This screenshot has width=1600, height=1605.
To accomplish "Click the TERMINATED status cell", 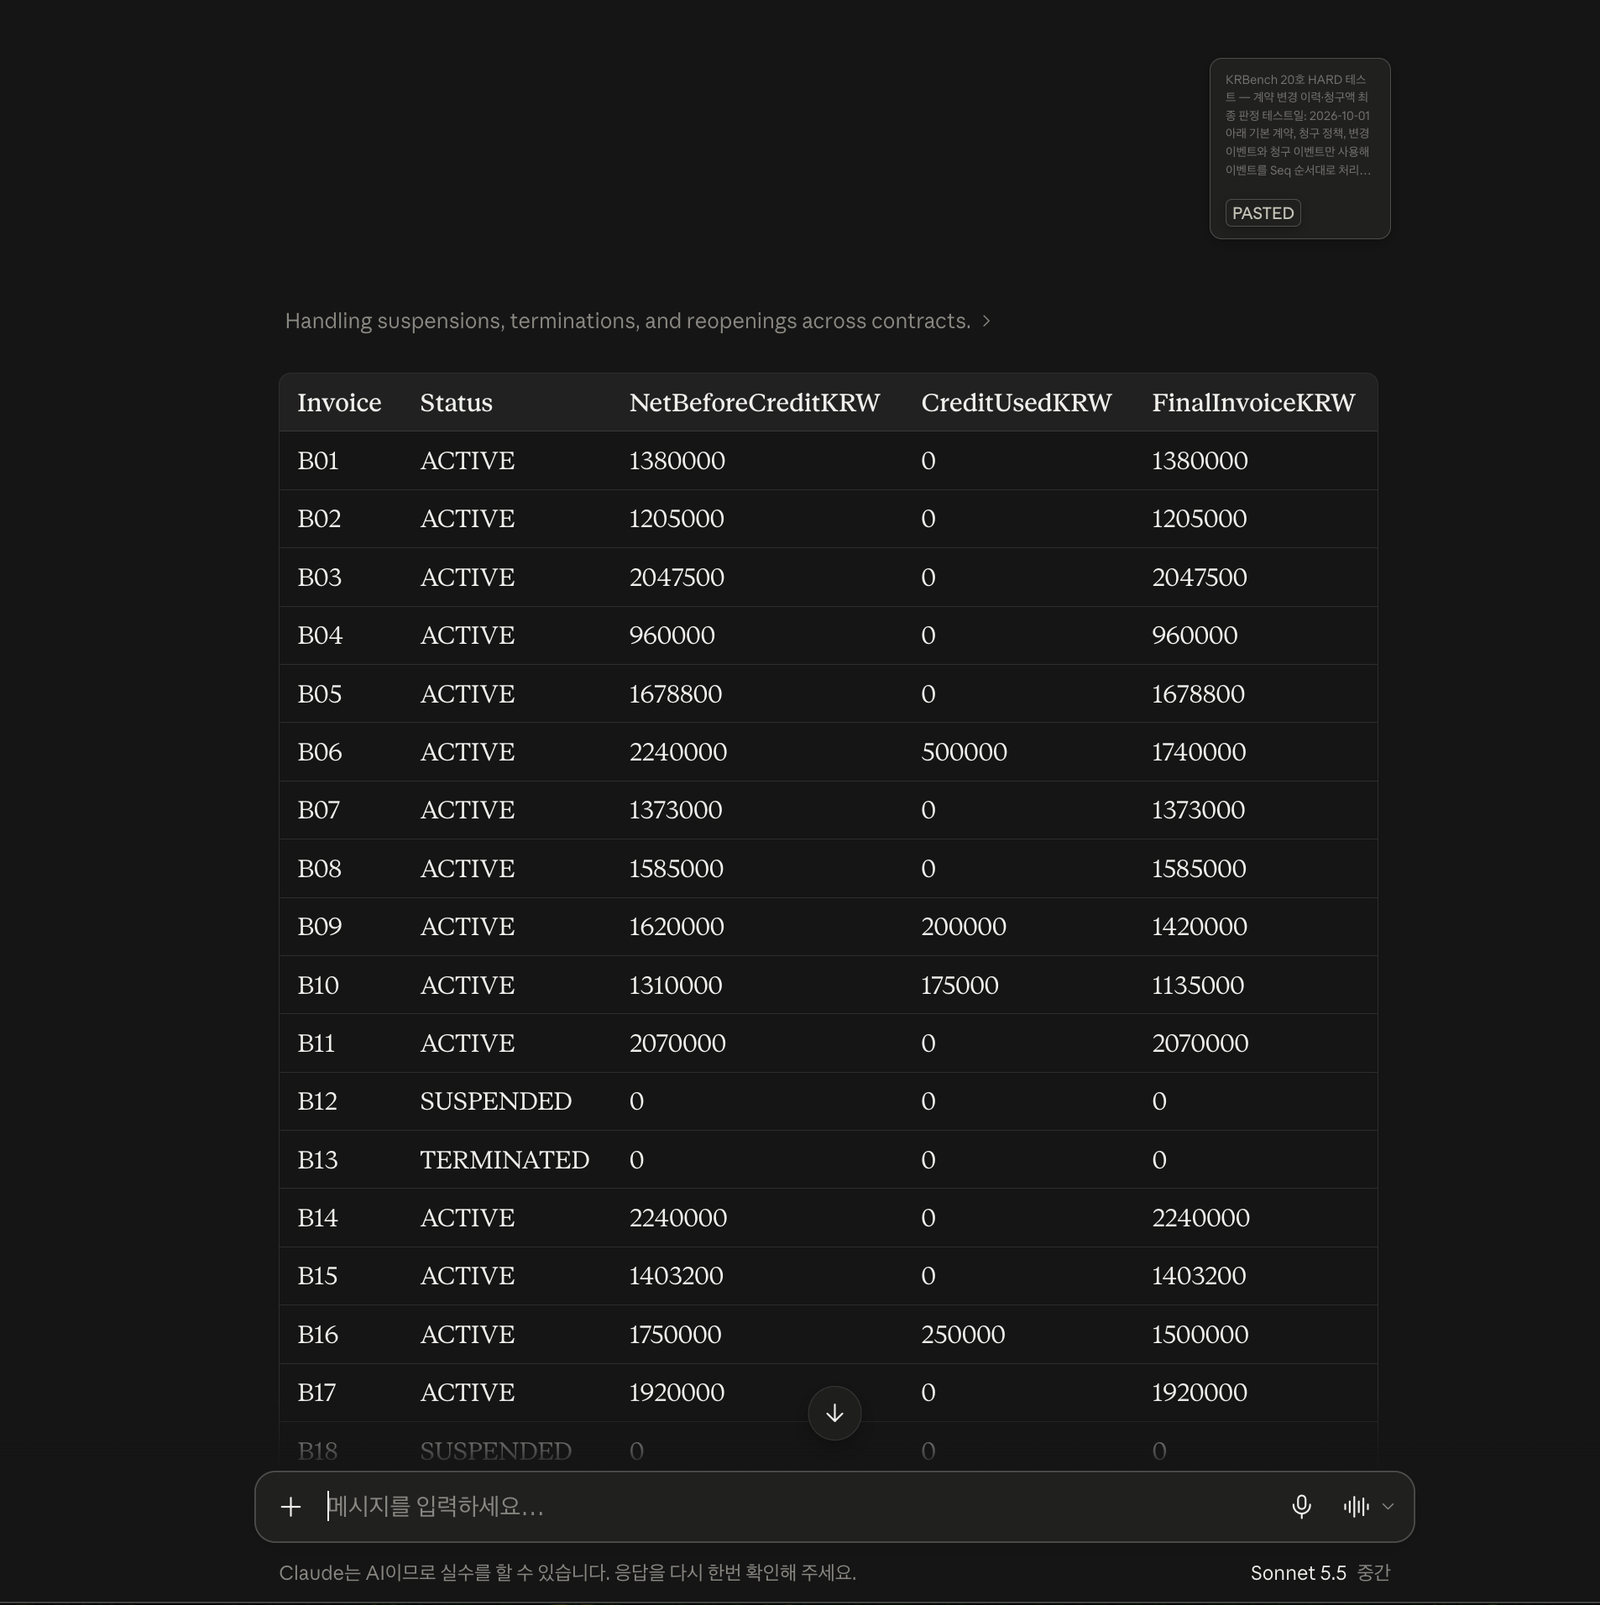I will point(504,1160).
